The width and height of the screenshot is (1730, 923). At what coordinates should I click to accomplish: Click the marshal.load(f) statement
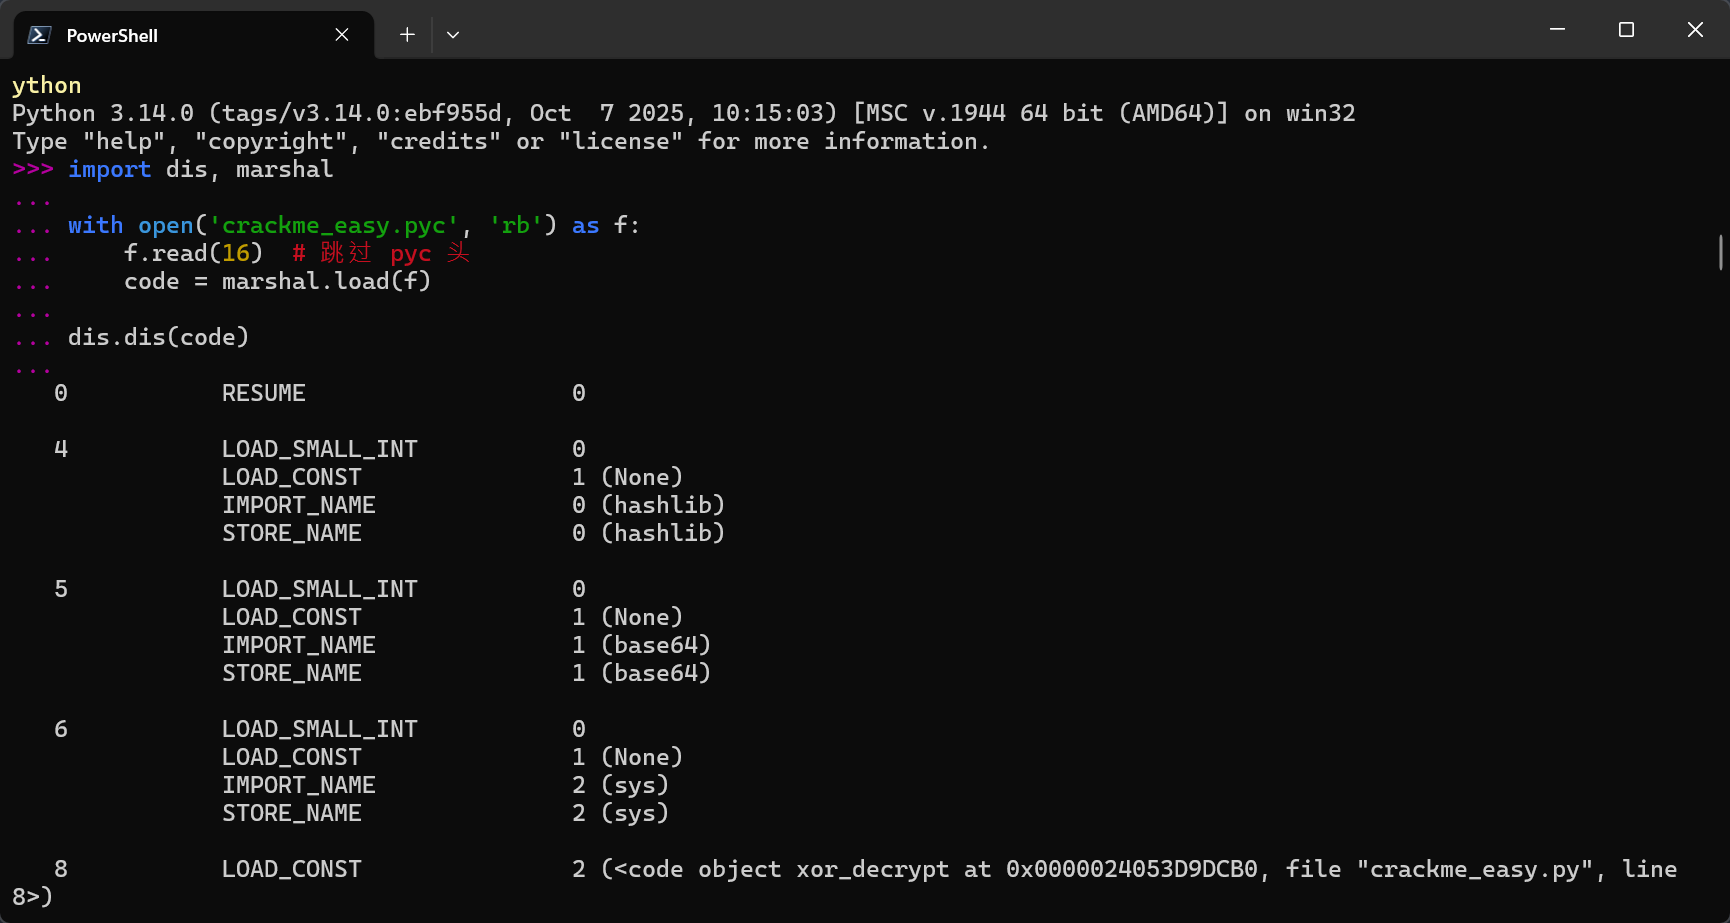click(326, 282)
